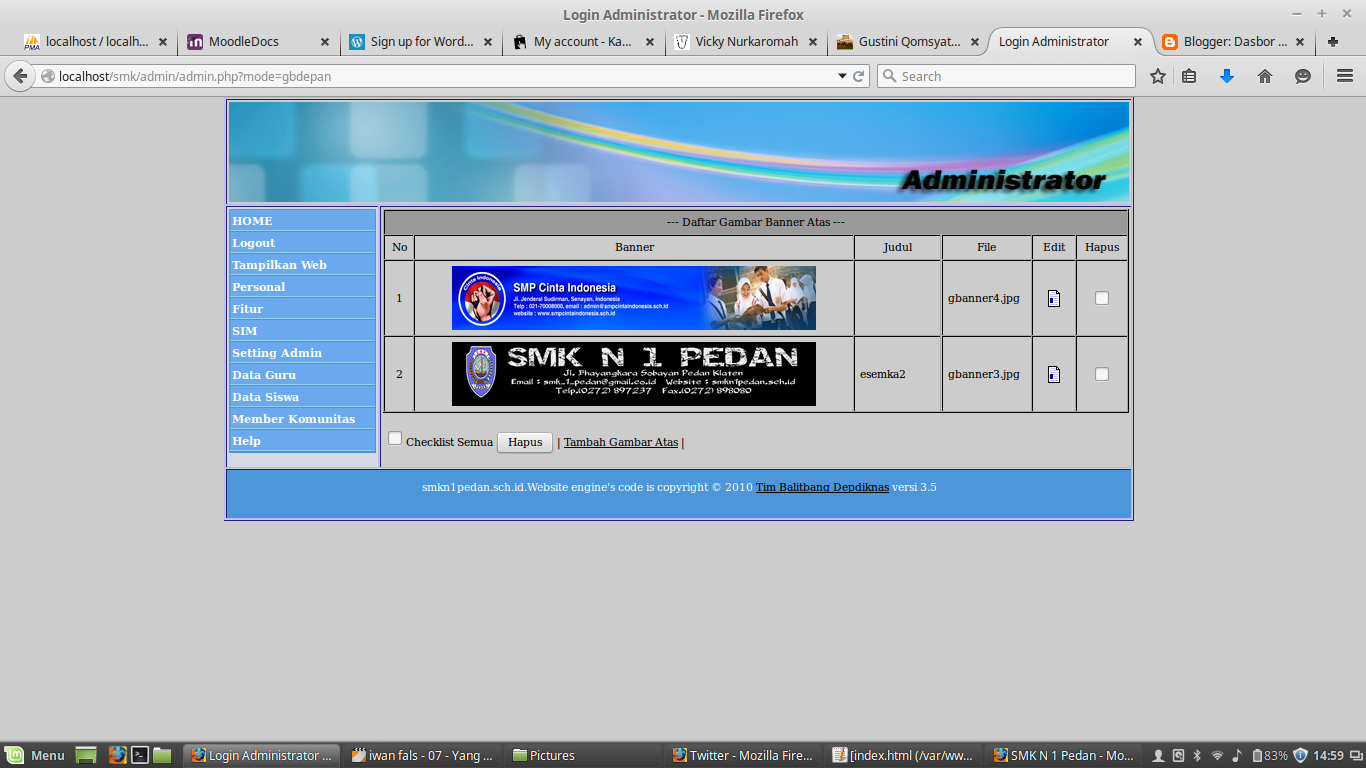The image size is (1366, 768).
Task: Open the SIM sidebar menu
Action: 302,330
